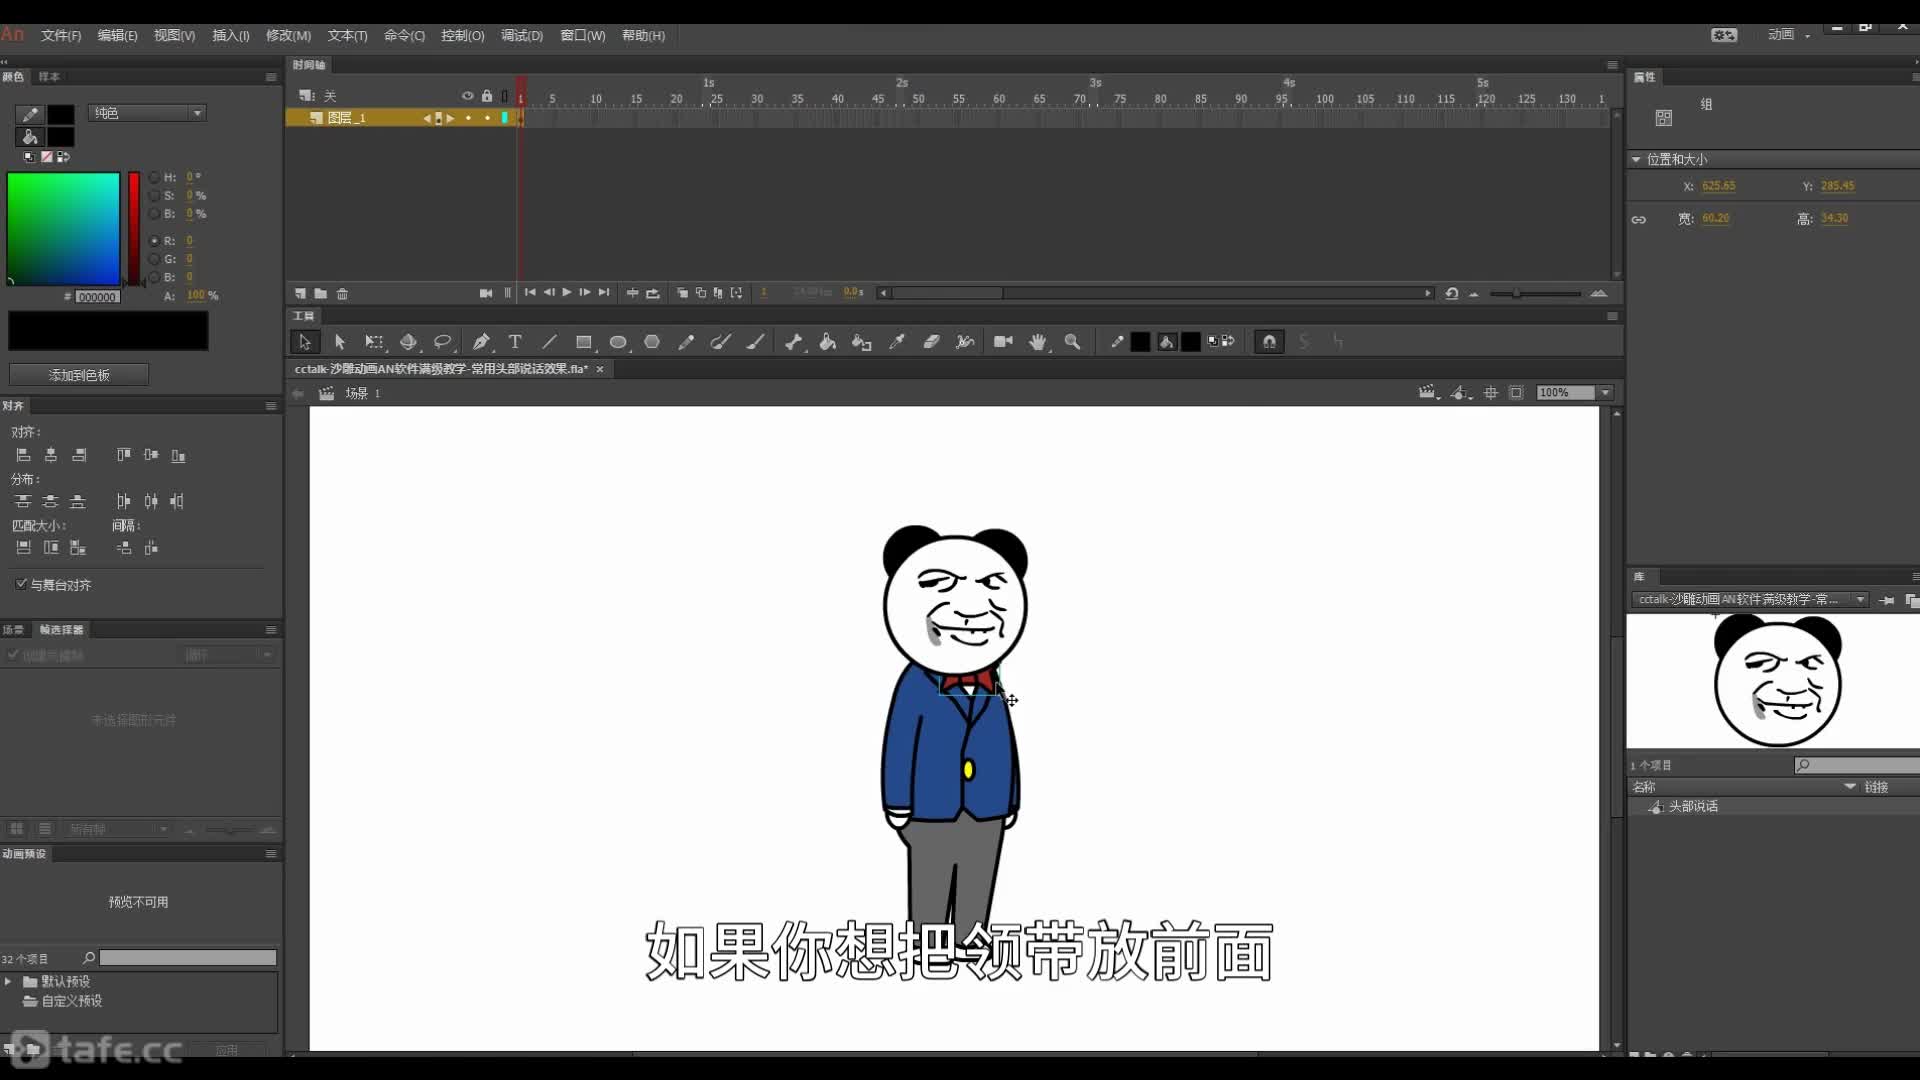
Task: Select the 3D Rotation tool
Action: 408,342
